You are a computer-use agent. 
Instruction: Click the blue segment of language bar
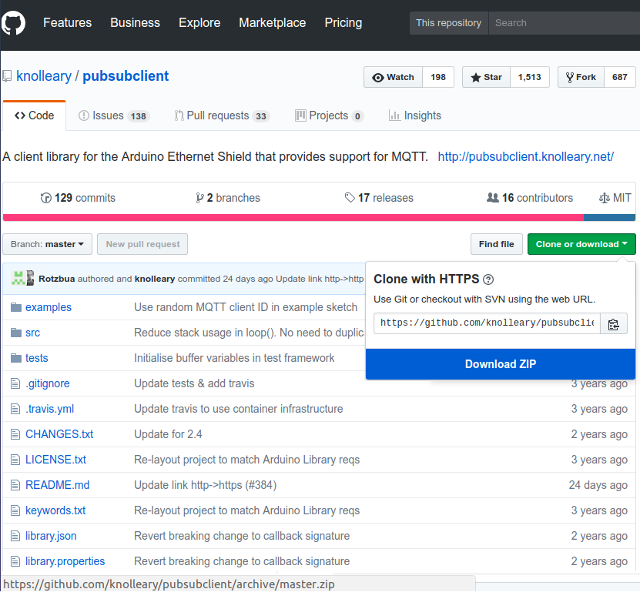point(610,217)
